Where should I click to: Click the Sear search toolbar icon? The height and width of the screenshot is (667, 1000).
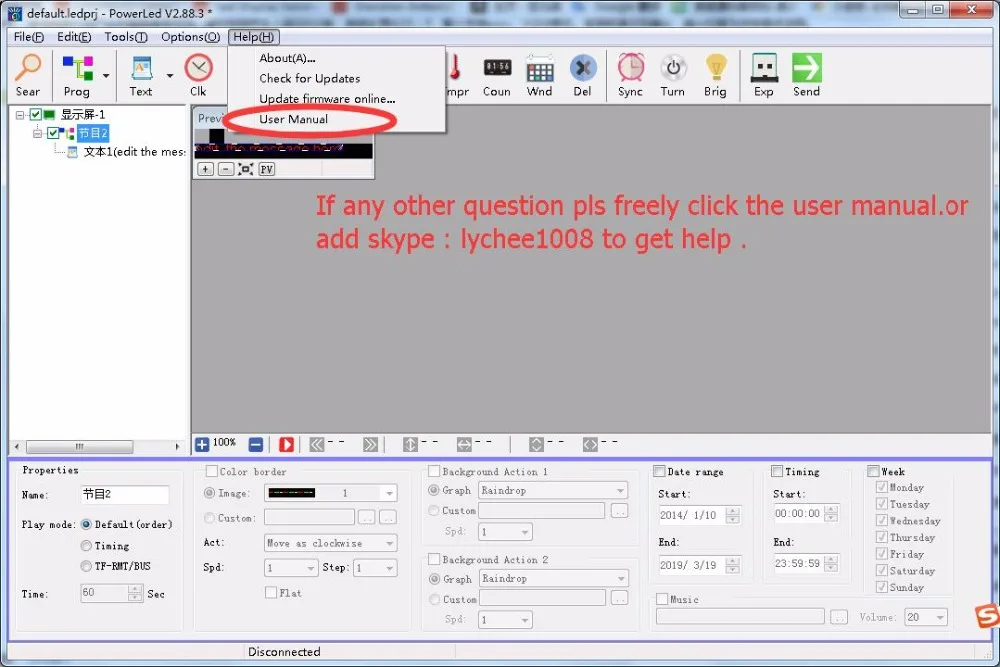[27, 75]
